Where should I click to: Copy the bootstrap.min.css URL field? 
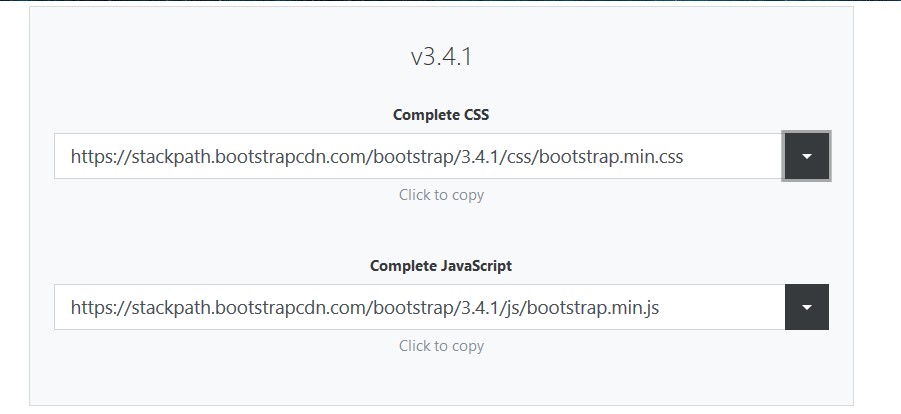click(418, 156)
